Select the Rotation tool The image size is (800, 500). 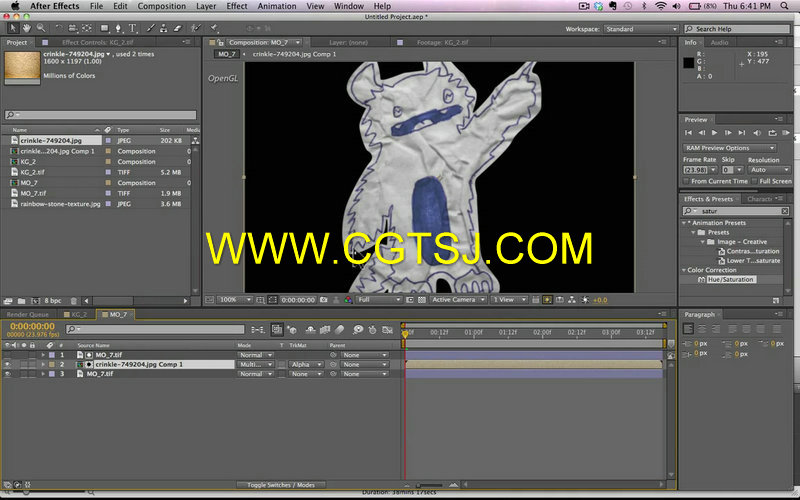click(59, 29)
